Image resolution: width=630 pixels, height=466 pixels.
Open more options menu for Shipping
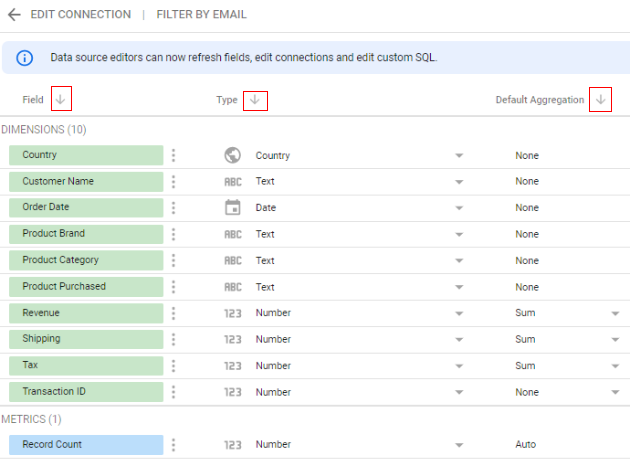pos(174,339)
